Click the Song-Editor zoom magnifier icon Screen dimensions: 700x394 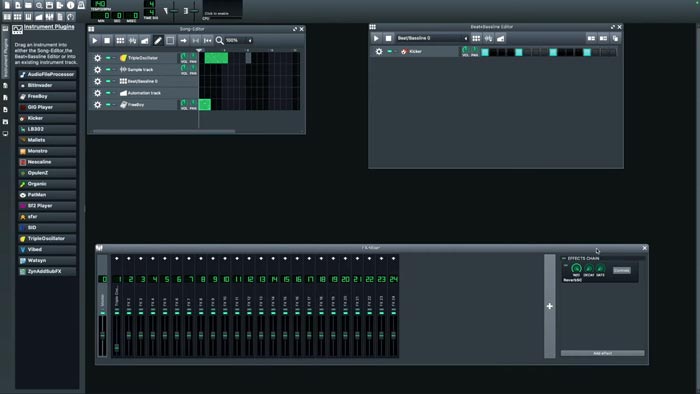(220, 41)
